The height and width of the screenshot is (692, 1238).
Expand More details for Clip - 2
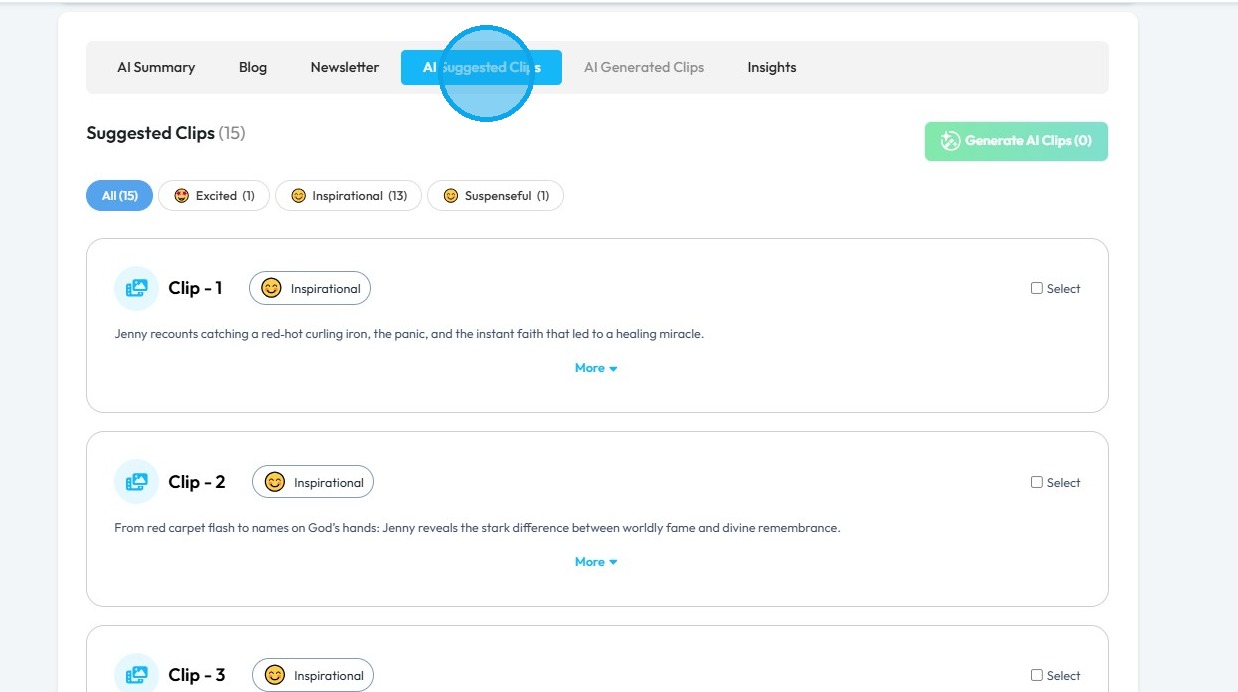(x=596, y=562)
